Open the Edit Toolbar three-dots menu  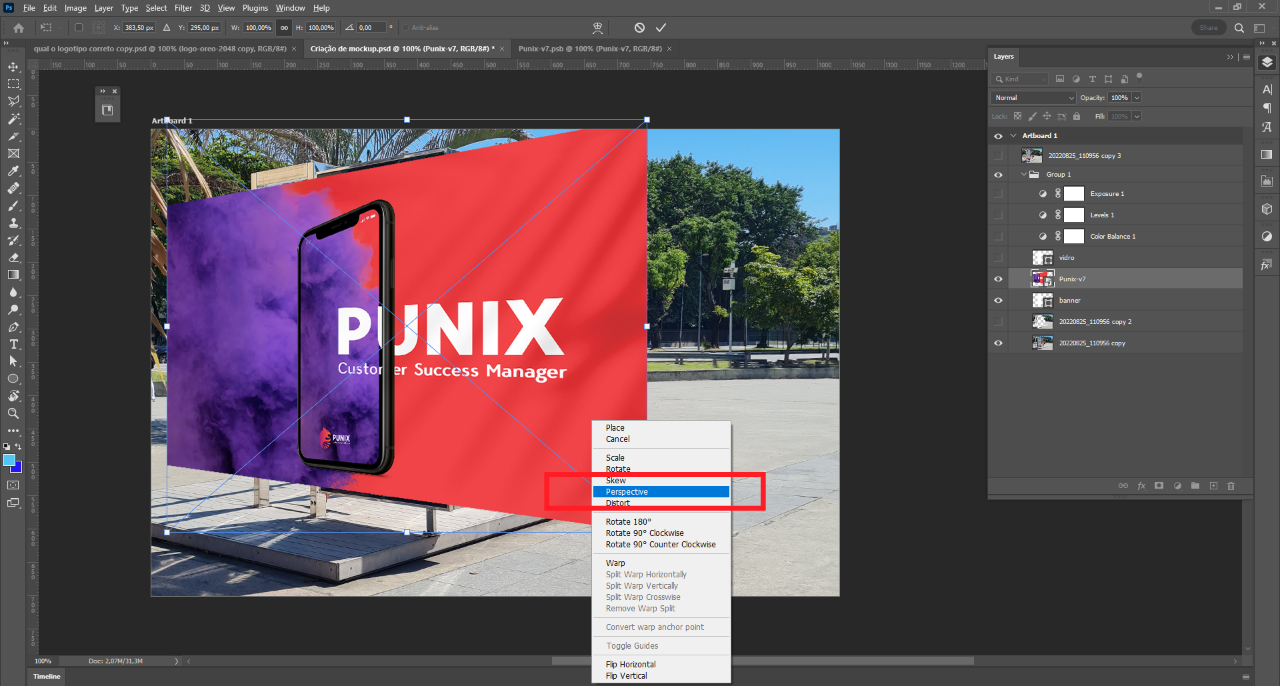(x=14, y=431)
